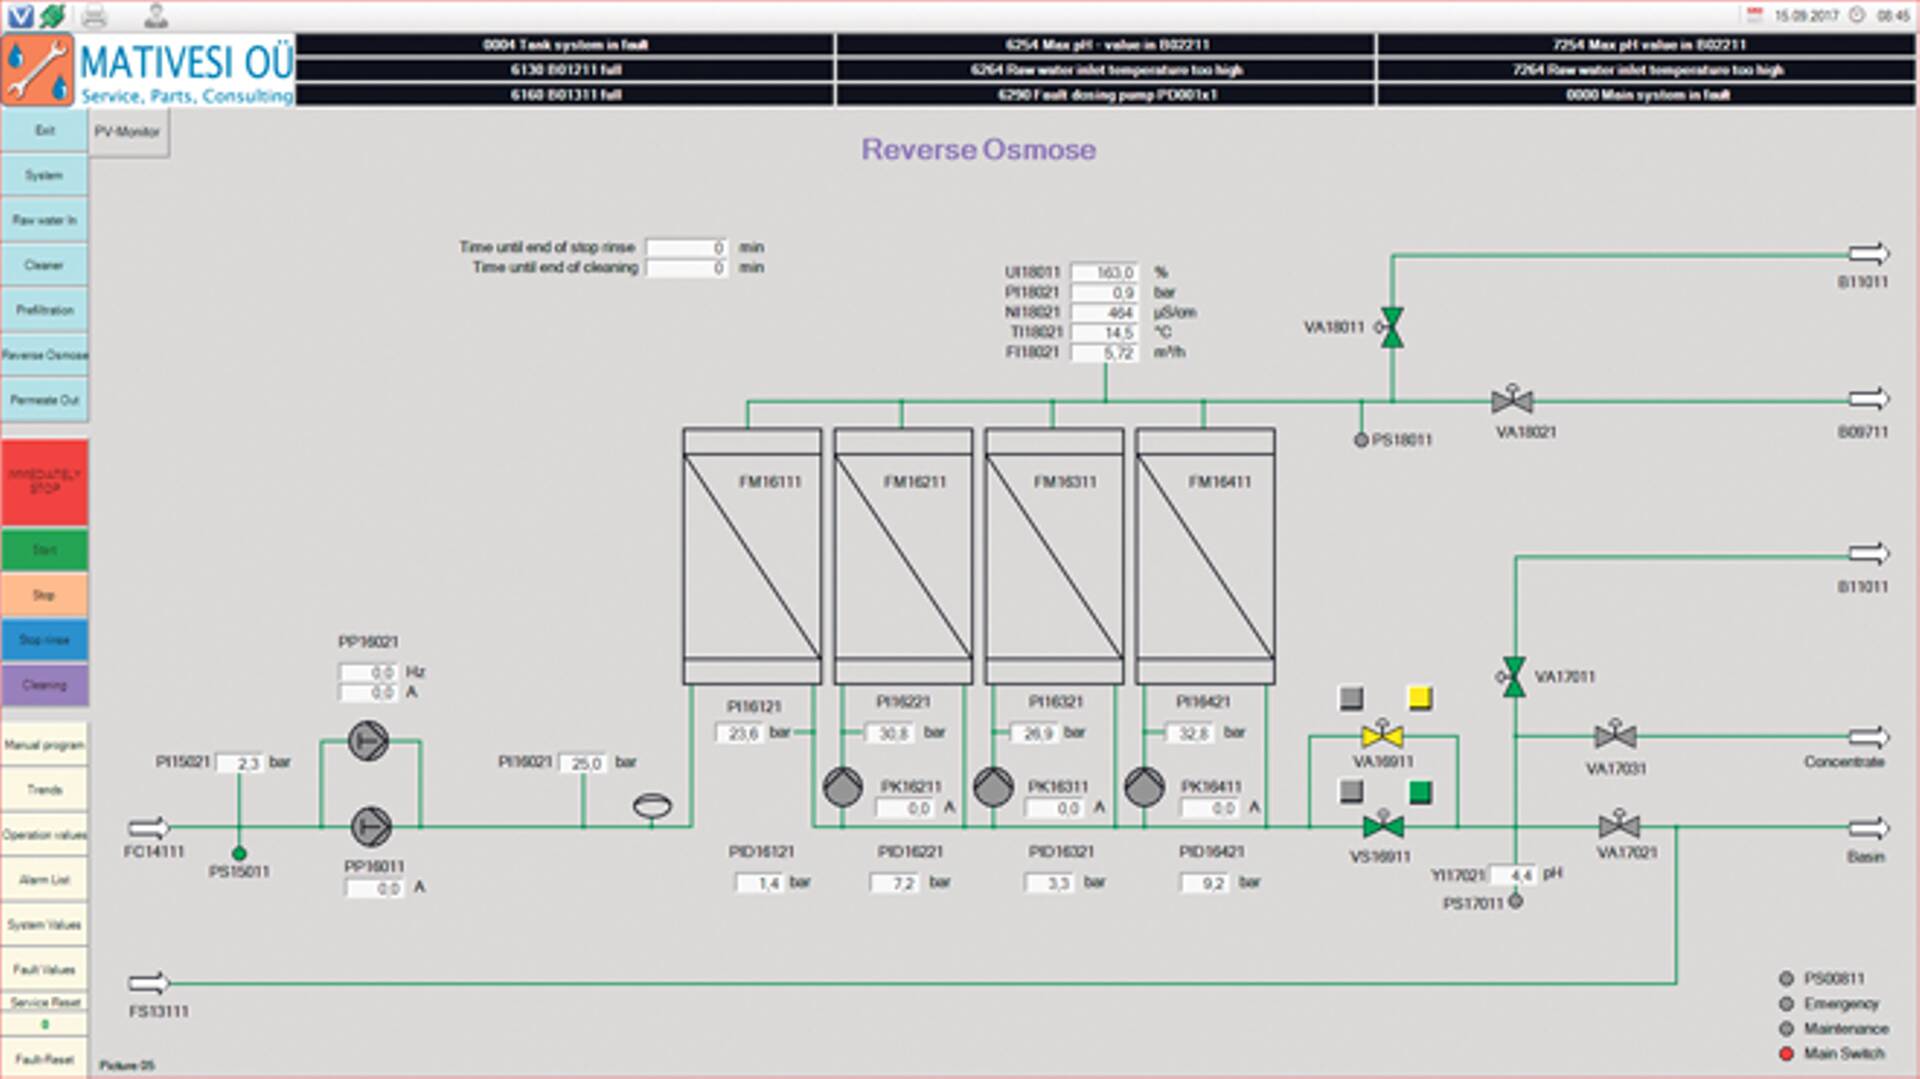The width and height of the screenshot is (1920, 1079).
Task: Toggle the yellow square above VA16911
Action: (1419, 698)
